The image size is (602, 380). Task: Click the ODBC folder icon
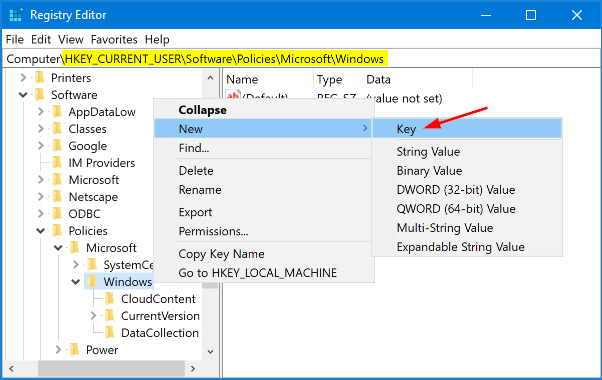pyautogui.click(x=57, y=213)
